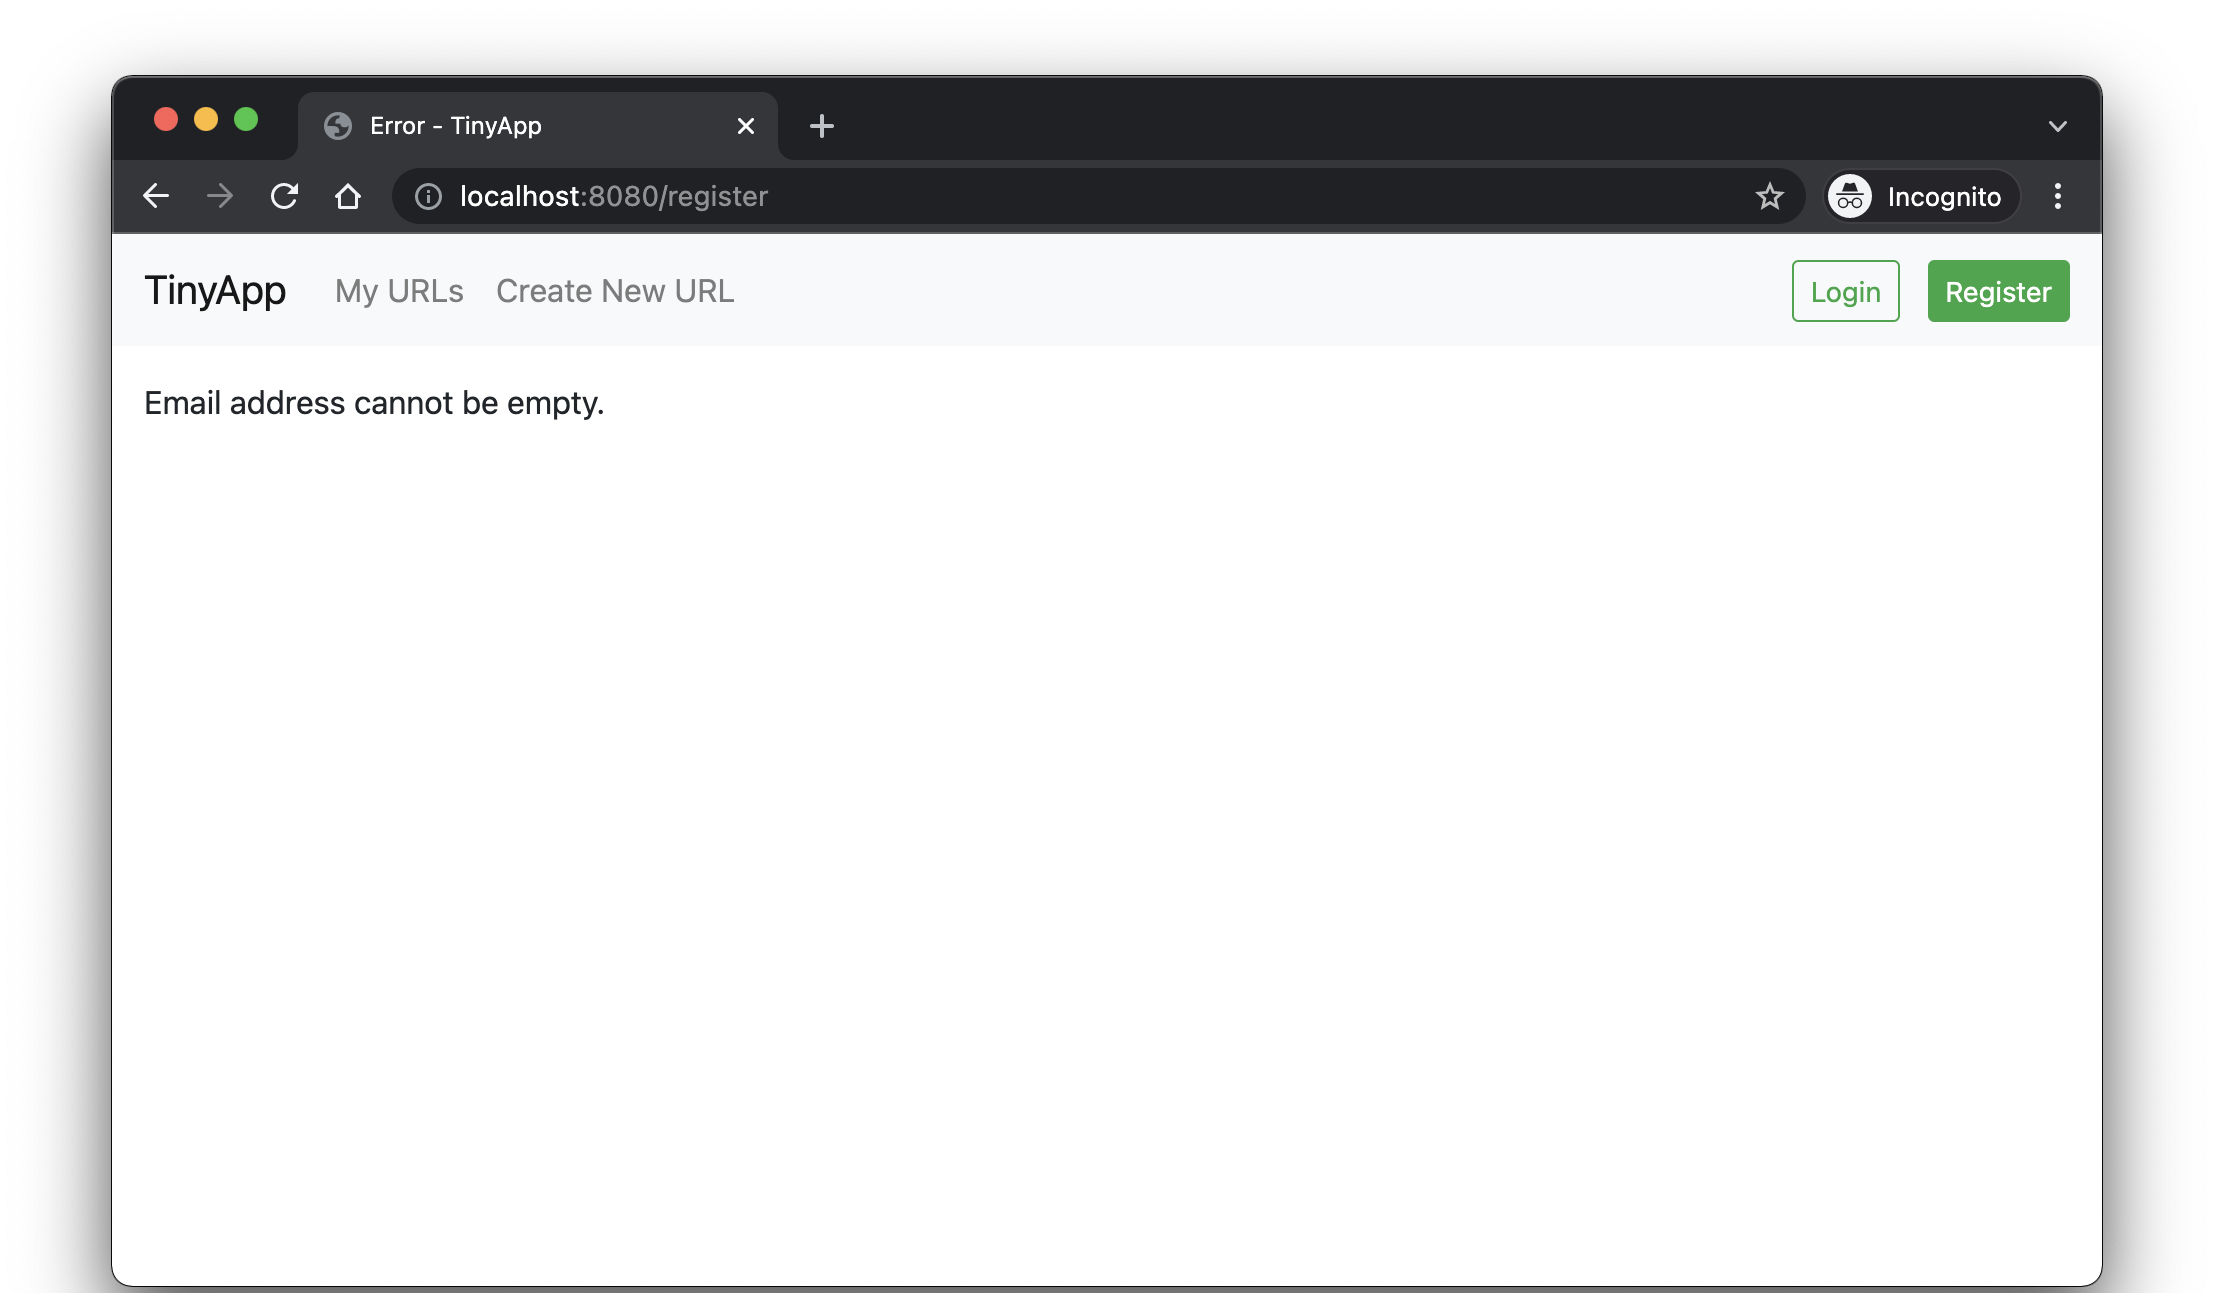Expand the tab search chevron
The width and height of the screenshot is (2214, 1293).
[2057, 126]
